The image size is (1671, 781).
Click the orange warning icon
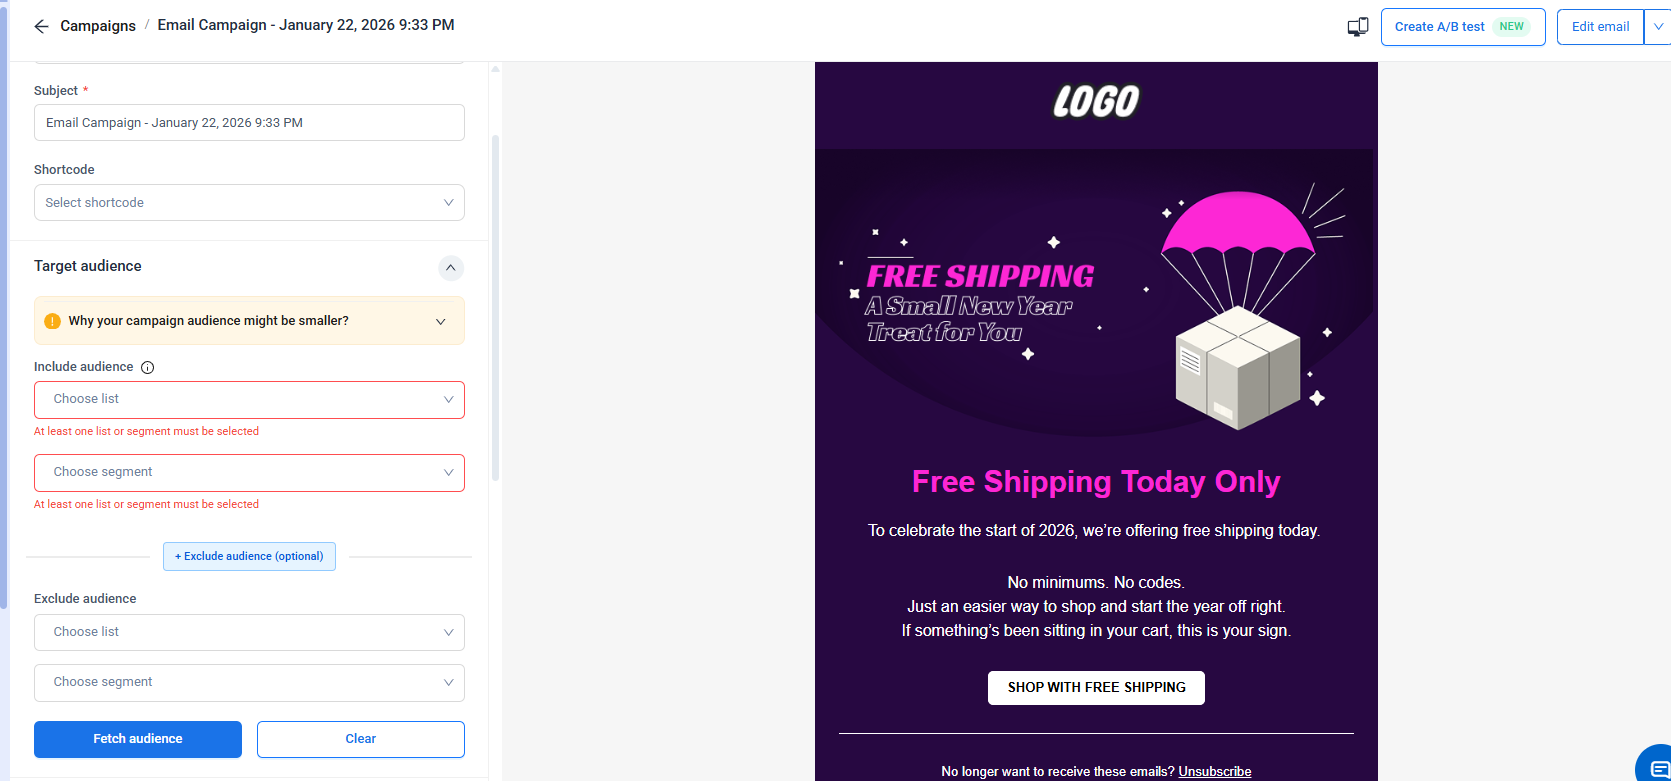tap(53, 321)
